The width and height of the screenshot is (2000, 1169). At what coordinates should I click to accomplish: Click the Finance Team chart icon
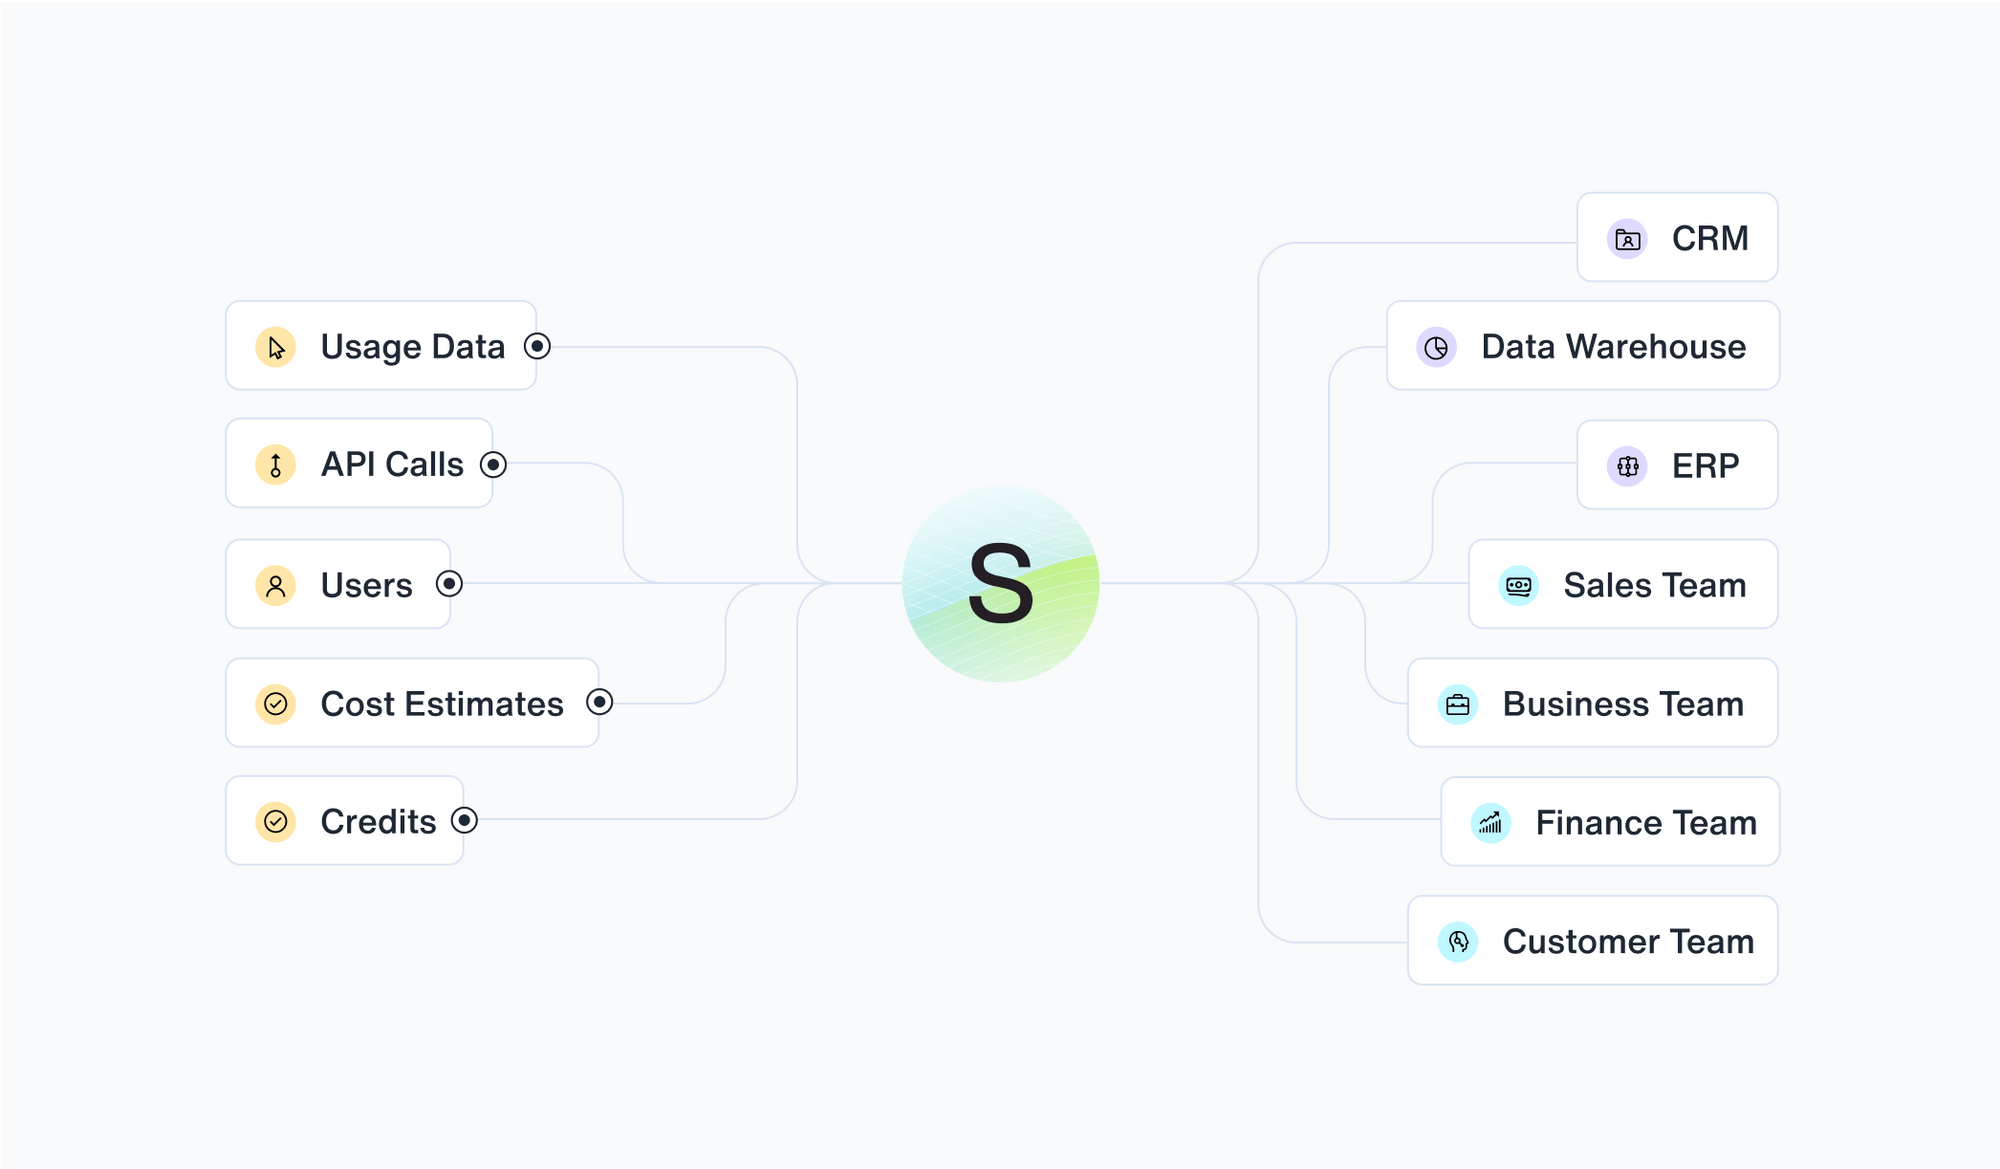coord(1490,823)
